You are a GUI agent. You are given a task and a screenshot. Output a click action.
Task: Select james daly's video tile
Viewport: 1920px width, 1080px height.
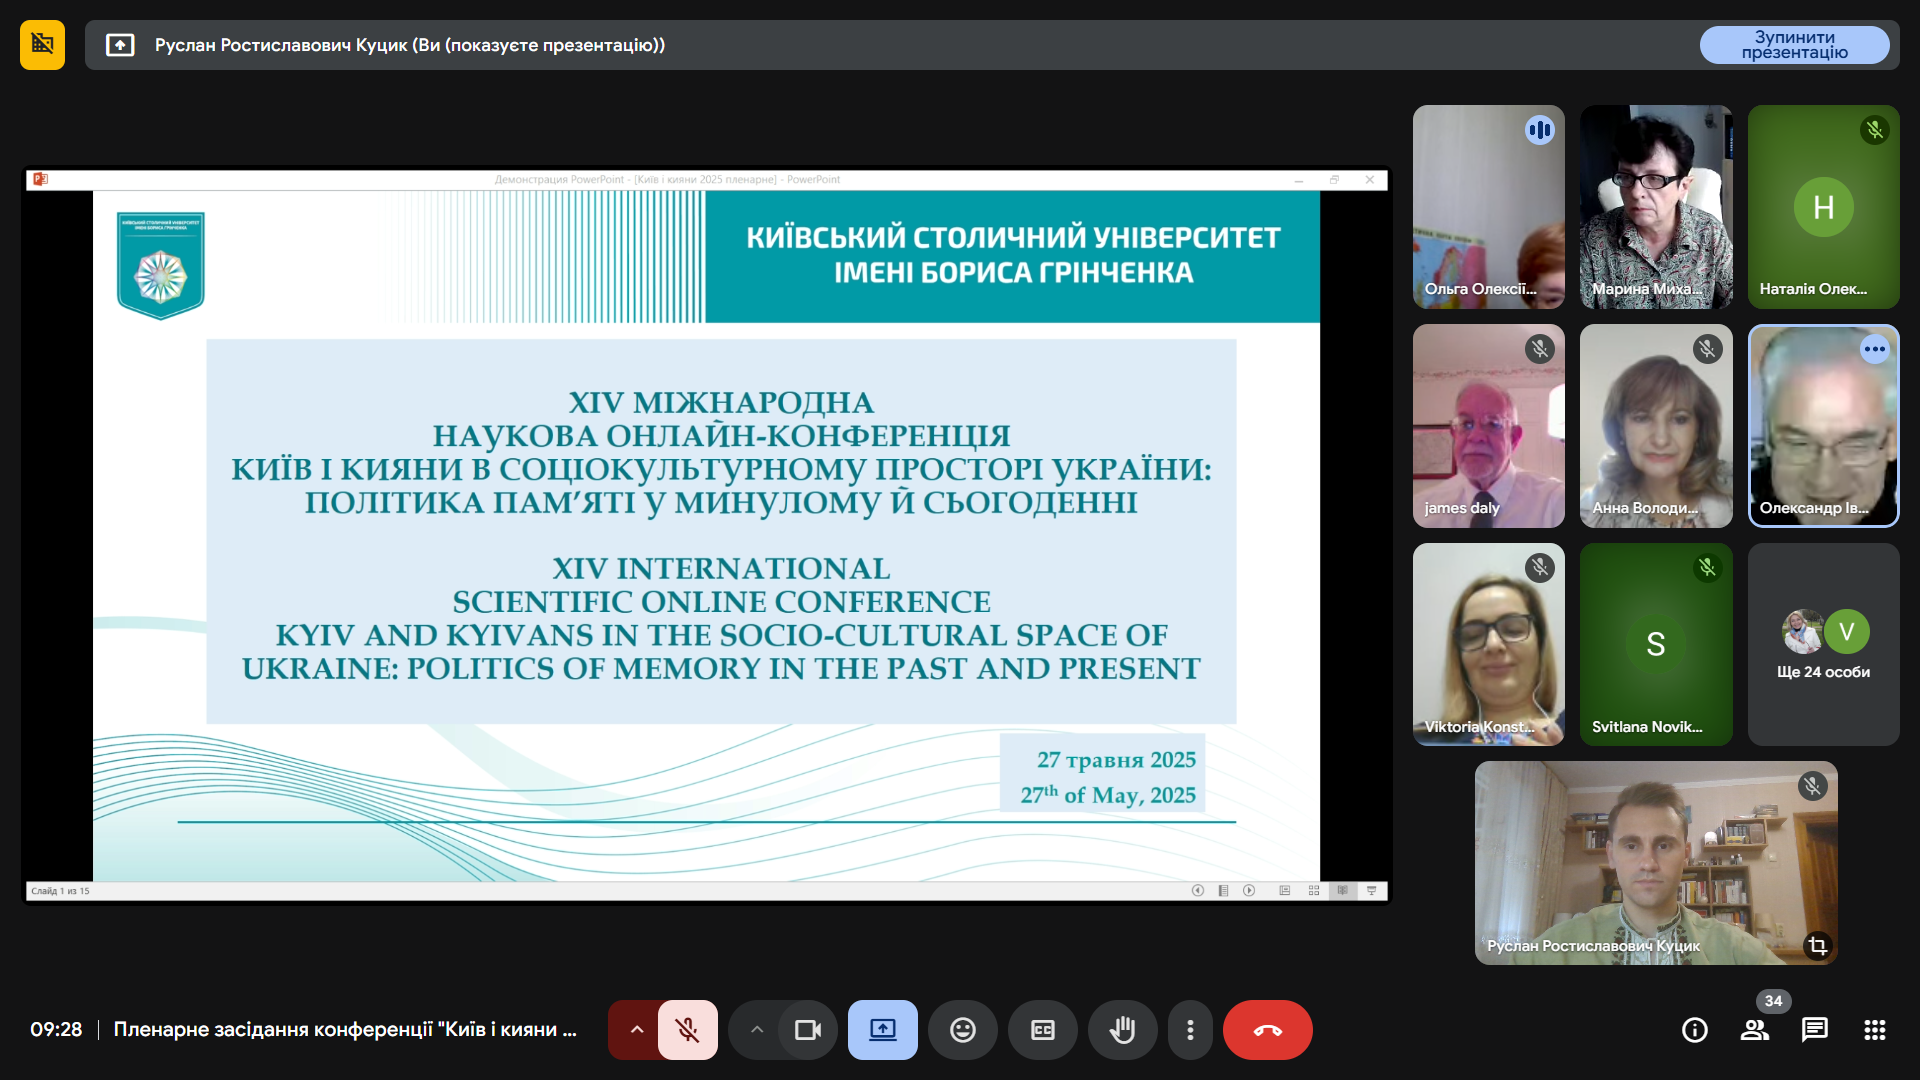coord(1488,426)
